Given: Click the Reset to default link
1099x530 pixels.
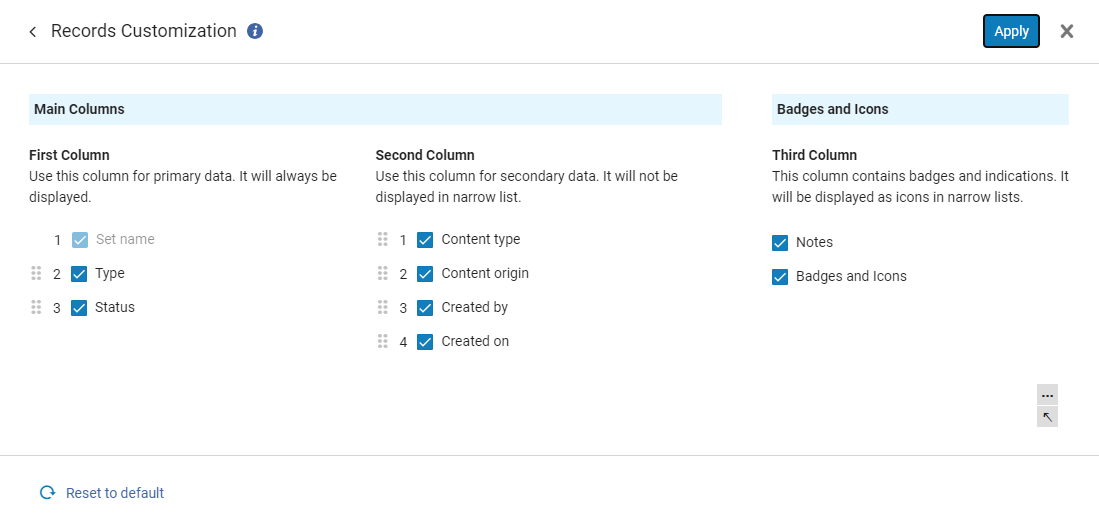Looking at the screenshot, I should tap(115, 493).
